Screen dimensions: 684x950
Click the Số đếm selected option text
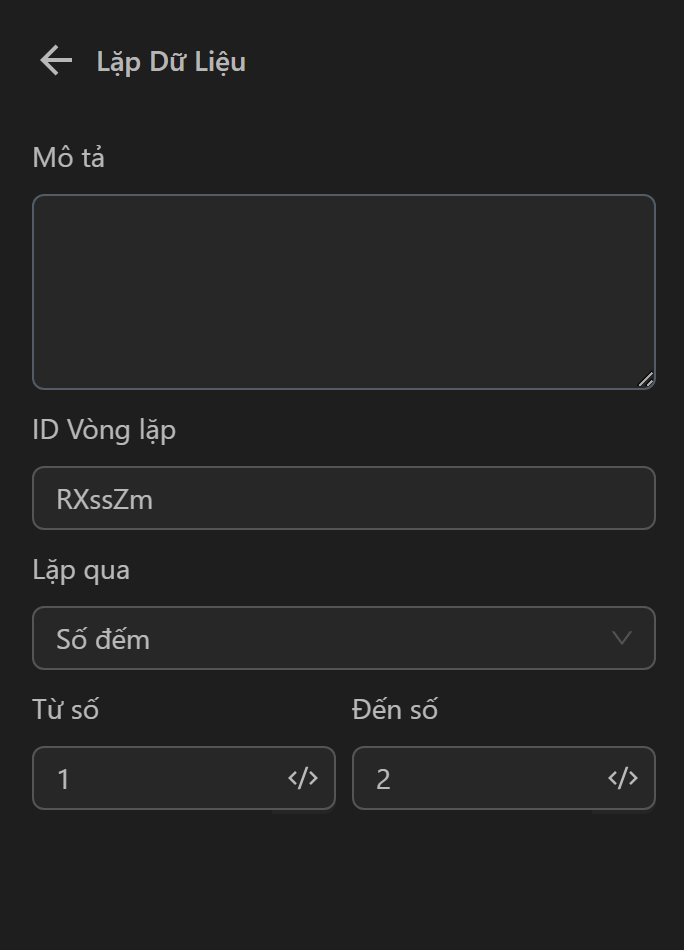tap(103, 639)
